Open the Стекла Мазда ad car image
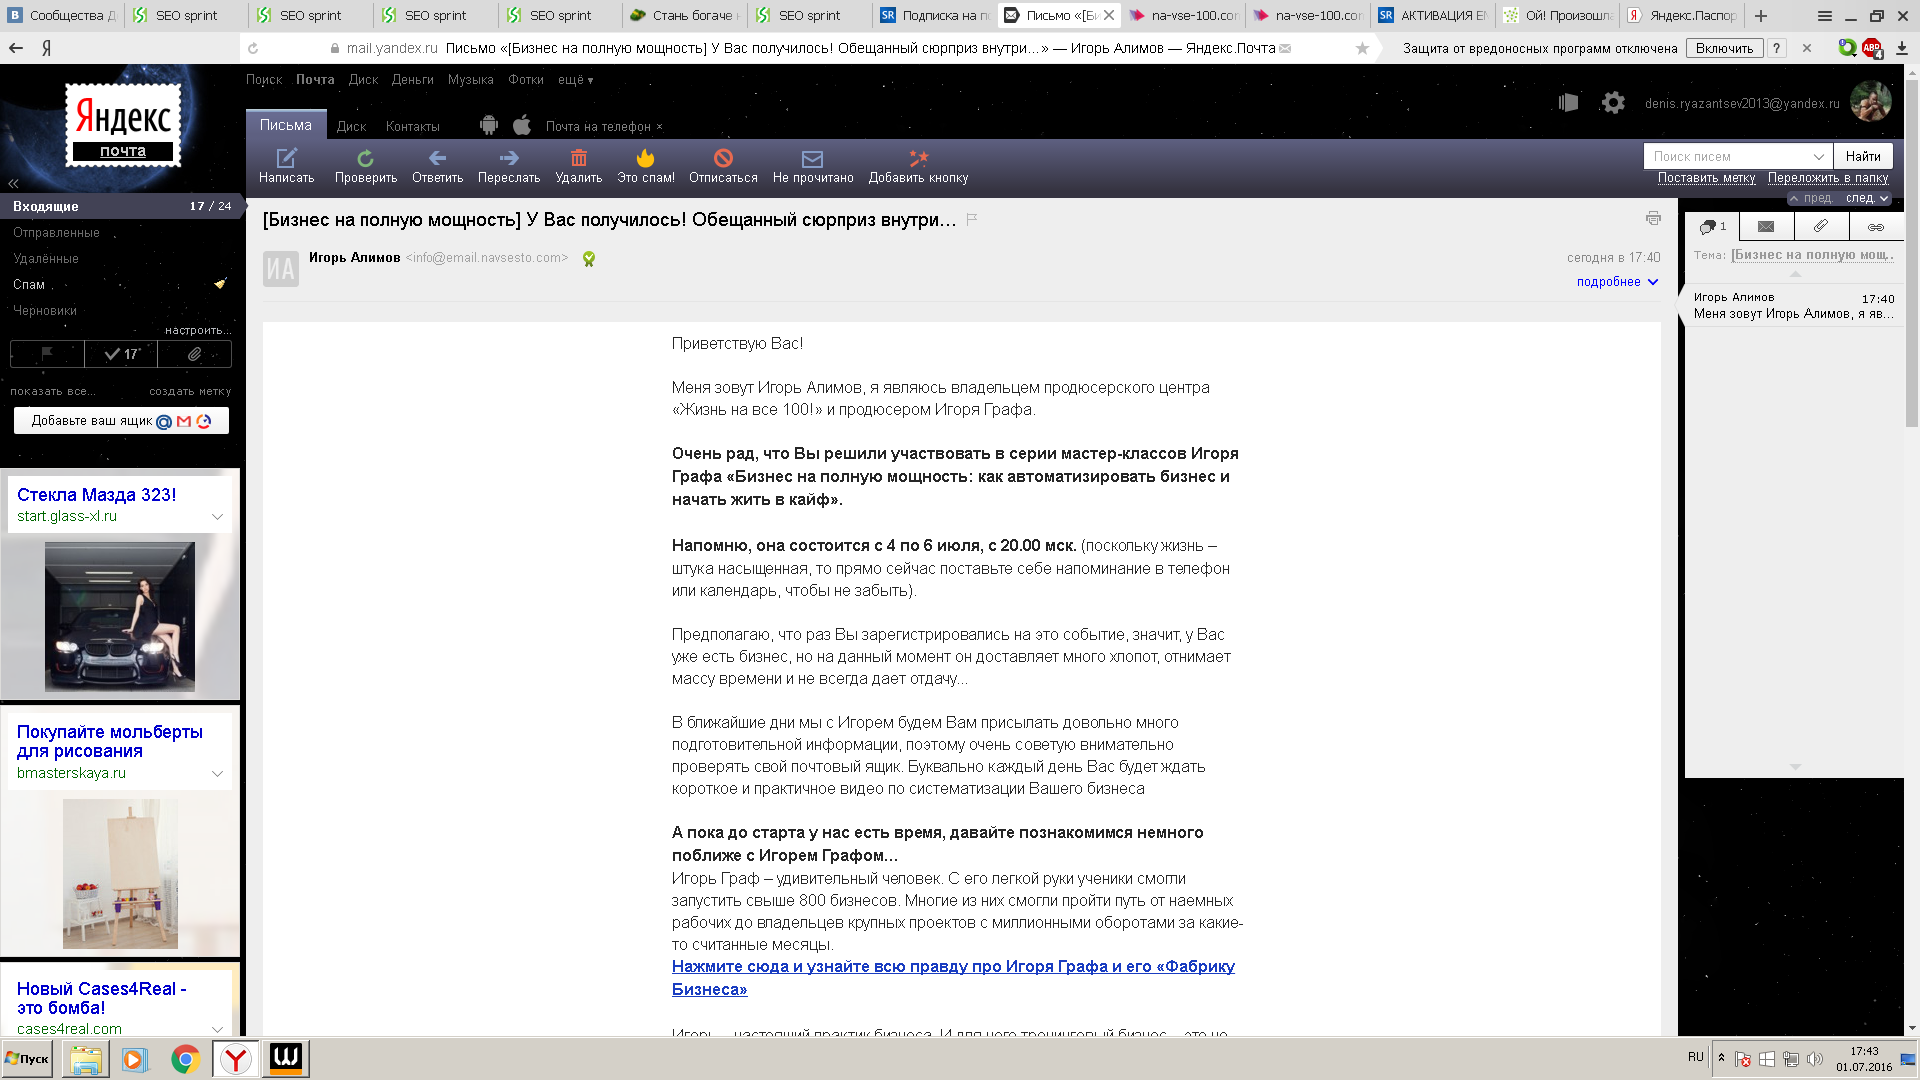 (x=120, y=617)
